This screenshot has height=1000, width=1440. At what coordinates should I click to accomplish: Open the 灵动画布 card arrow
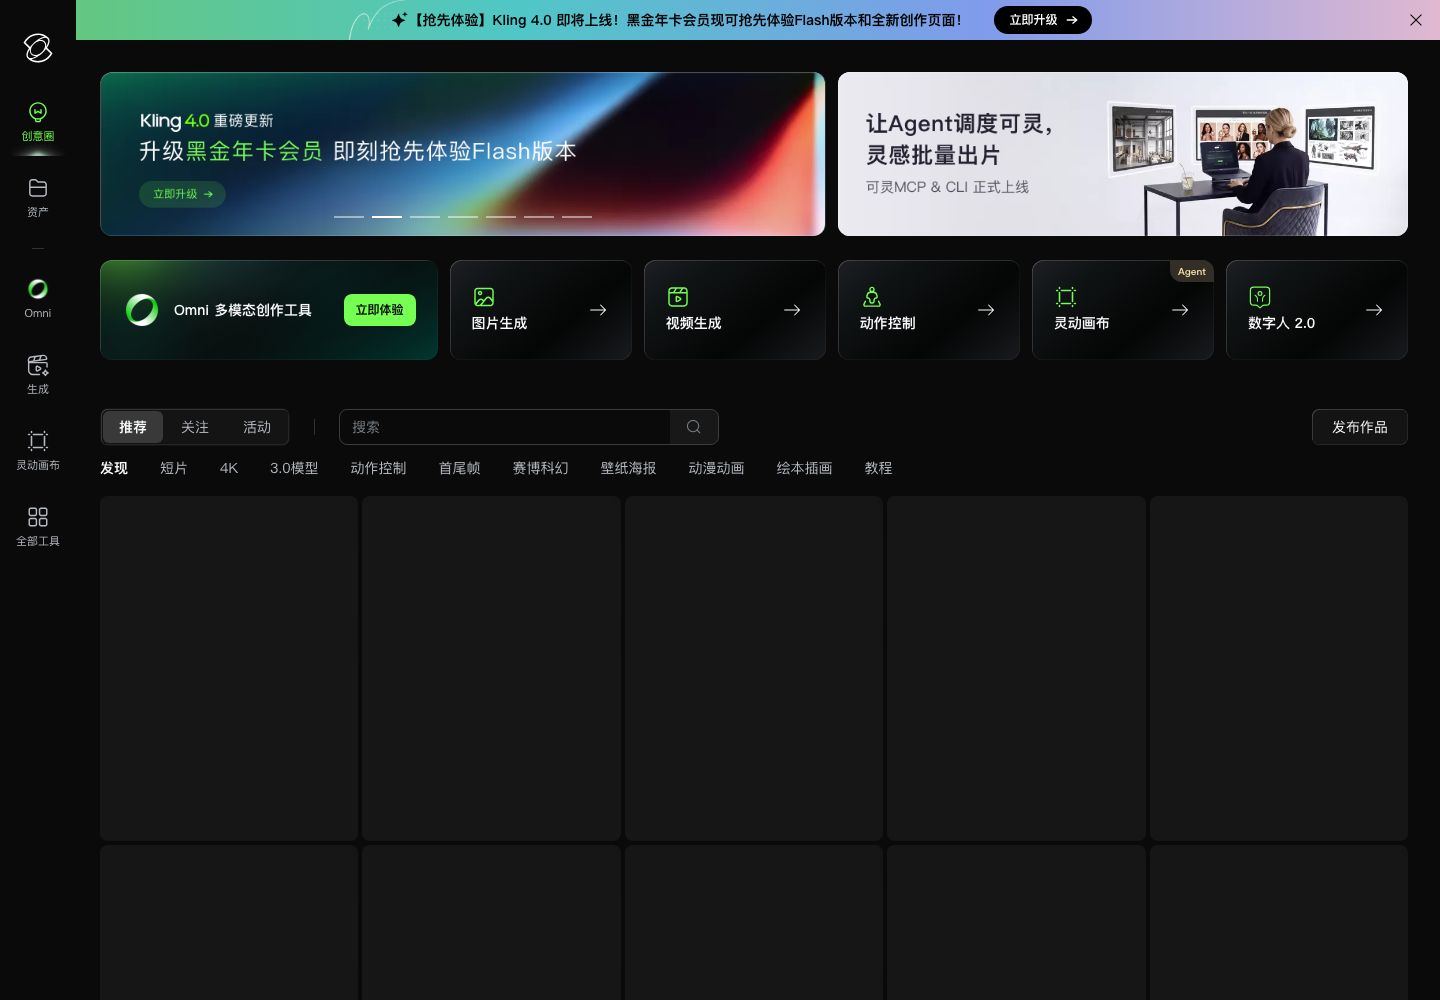[x=1180, y=310]
